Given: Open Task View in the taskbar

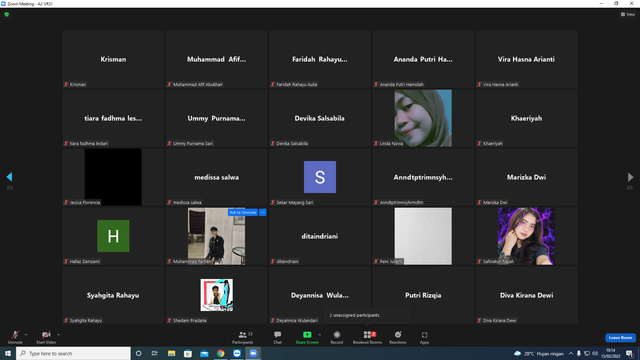Looking at the screenshot, I should pyautogui.click(x=155, y=353).
